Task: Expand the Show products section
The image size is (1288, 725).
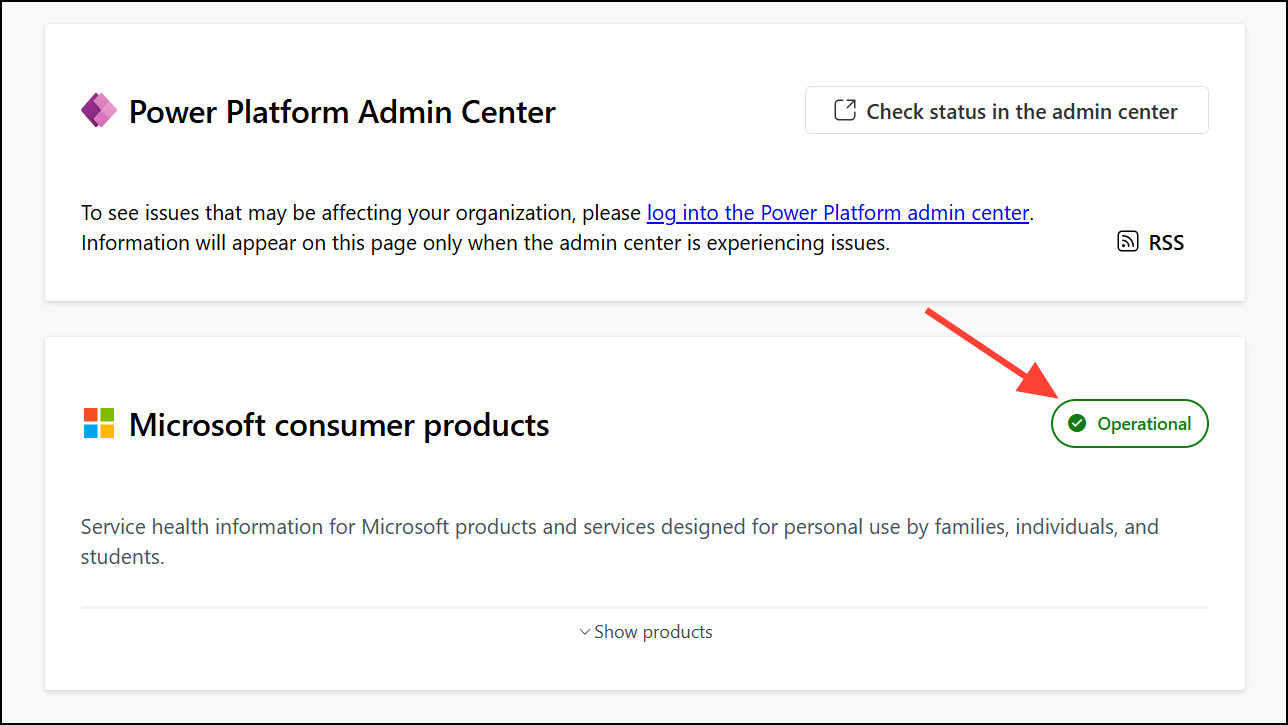Action: [x=653, y=632]
